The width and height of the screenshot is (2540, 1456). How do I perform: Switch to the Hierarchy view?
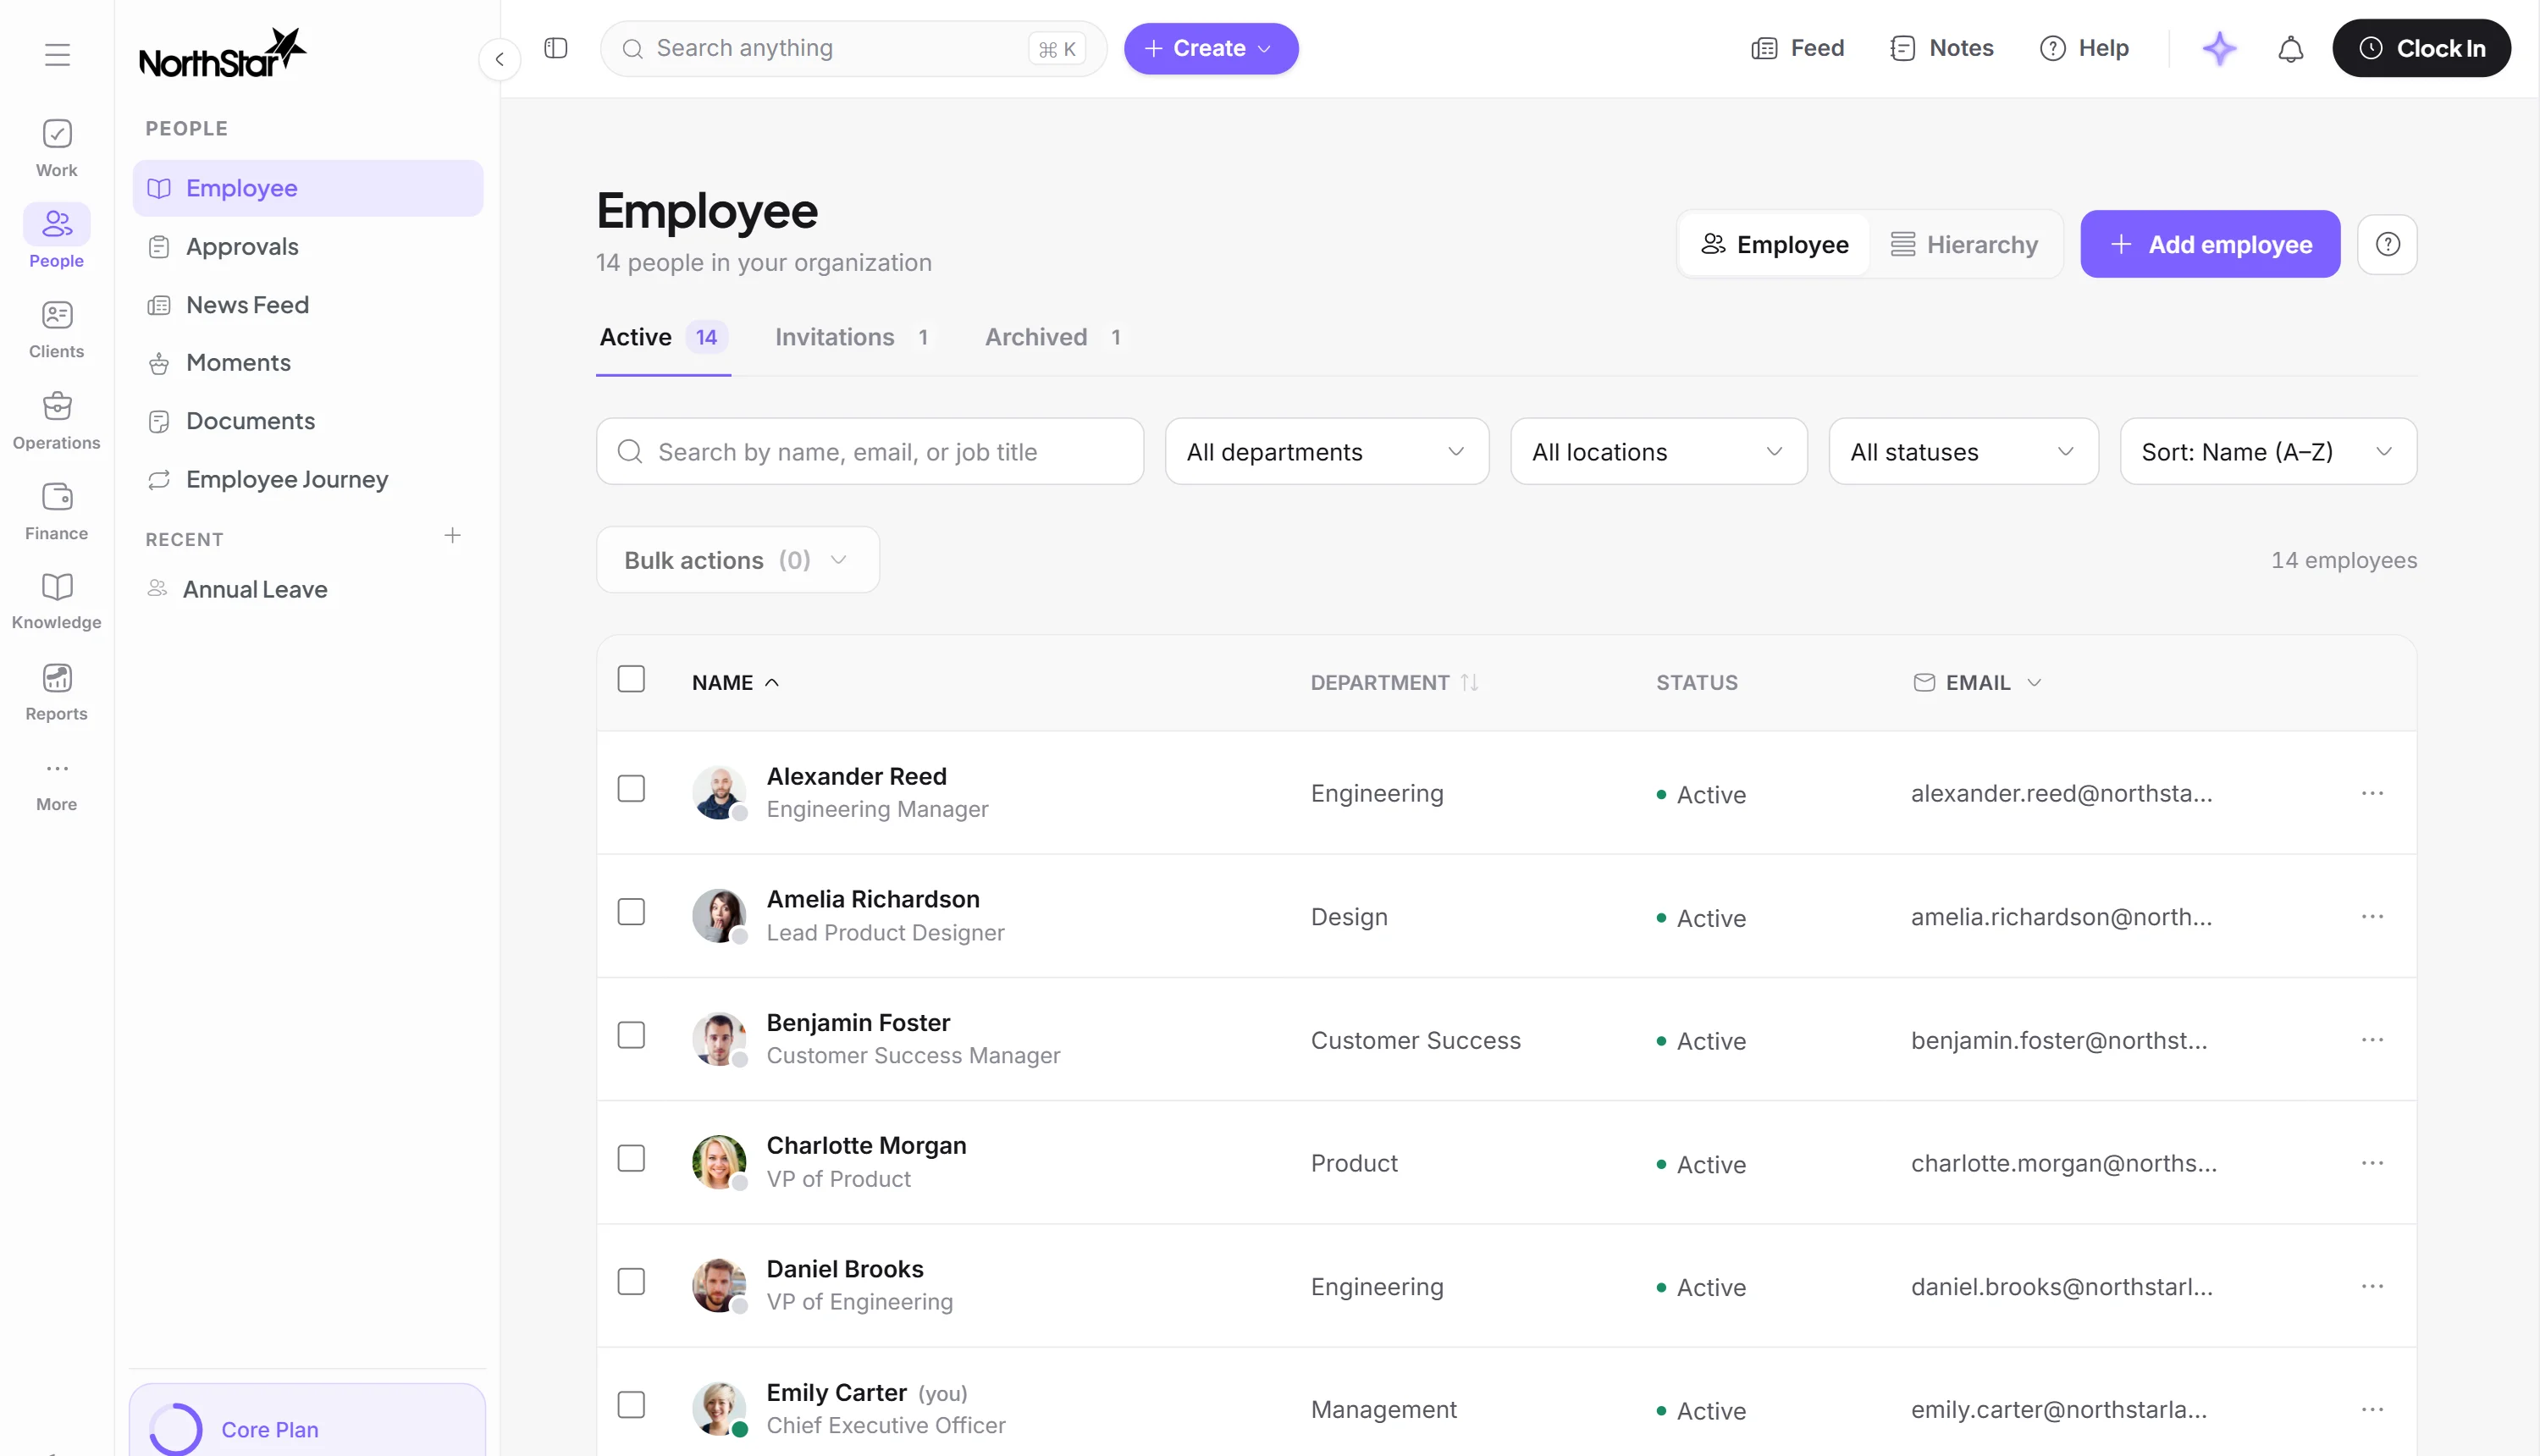pyautogui.click(x=1963, y=244)
